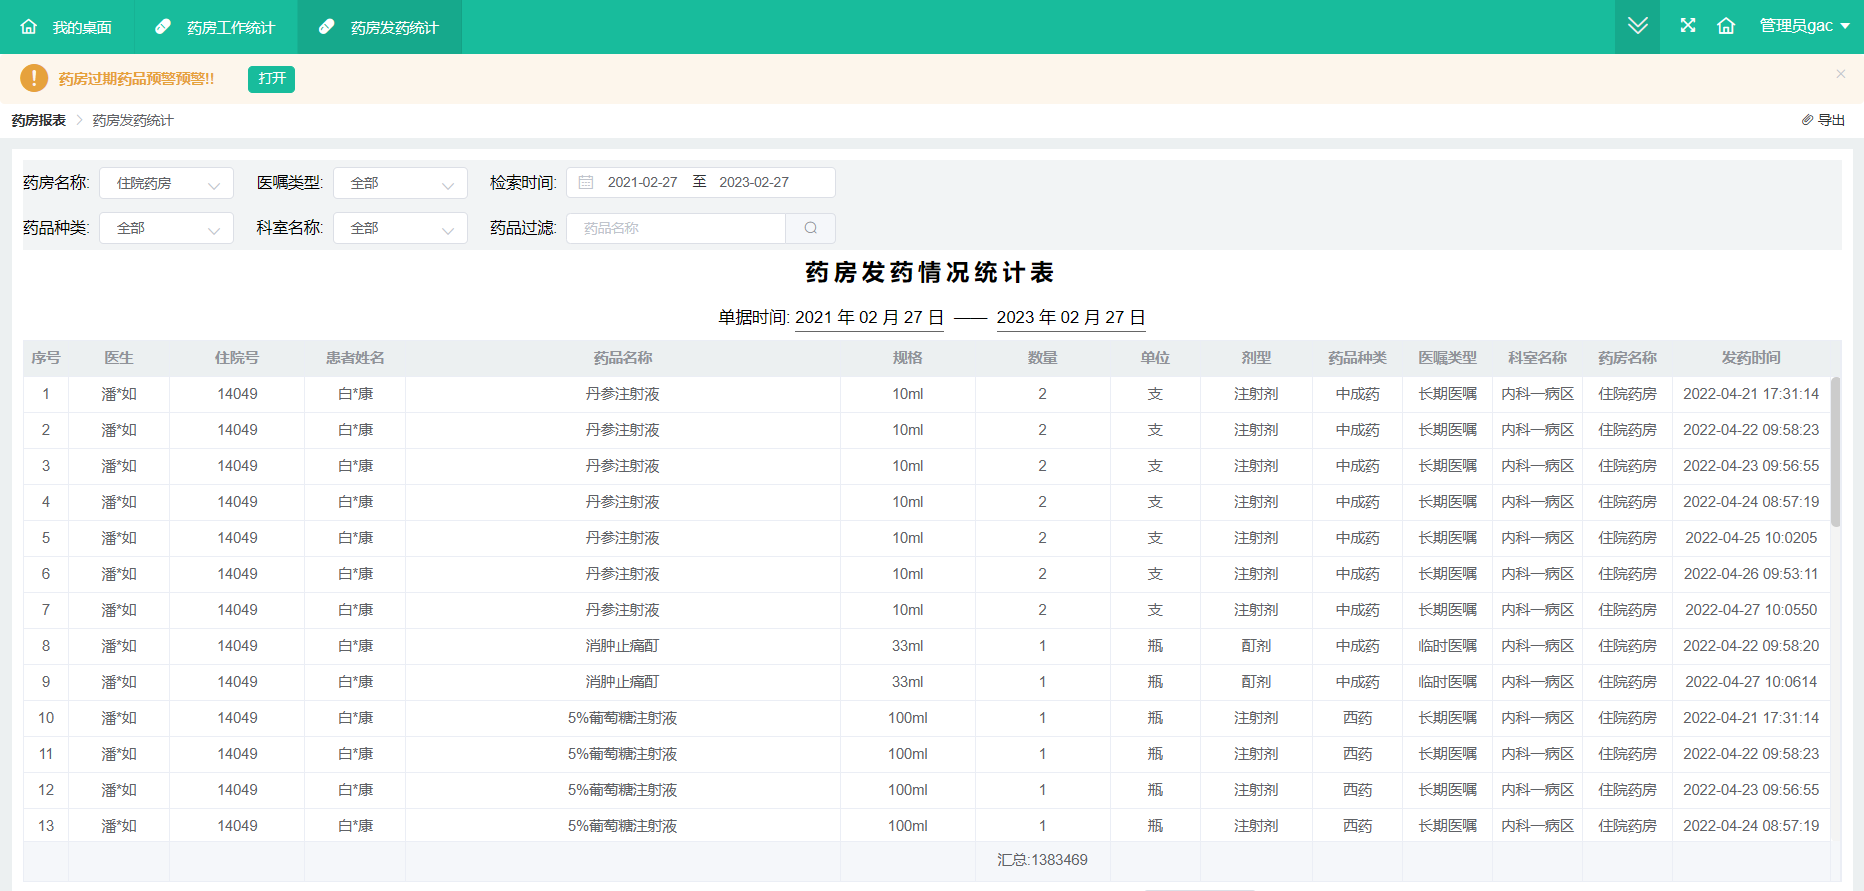Click 100ml specification in row 12
This screenshot has width=1864, height=891.
[x=908, y=790]
